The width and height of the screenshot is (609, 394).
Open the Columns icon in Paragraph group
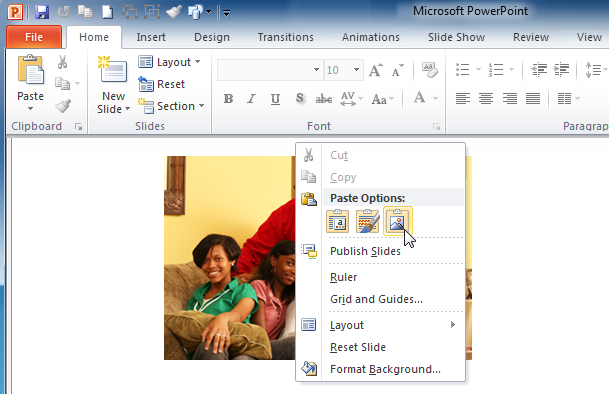pos(564,98)
